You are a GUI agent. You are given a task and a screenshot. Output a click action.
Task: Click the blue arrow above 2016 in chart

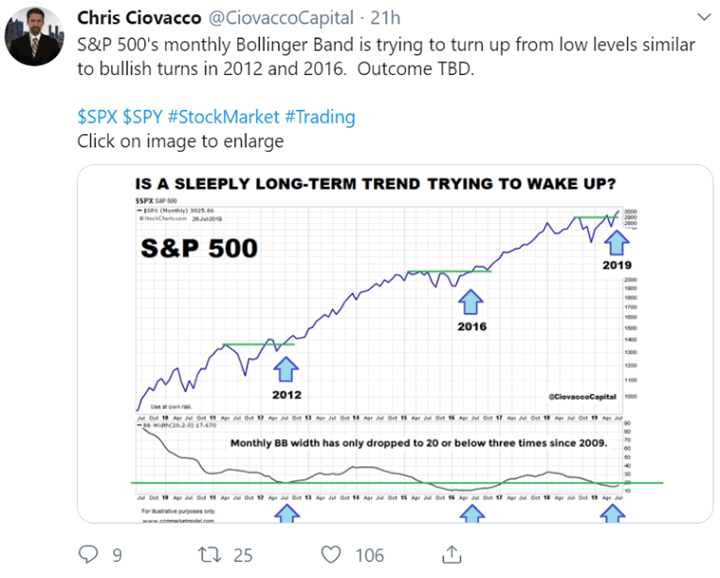click(x=472, y=301)
